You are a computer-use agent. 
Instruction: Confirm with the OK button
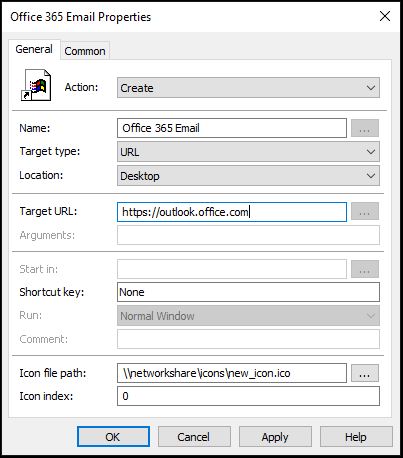[x=113, y=437]
